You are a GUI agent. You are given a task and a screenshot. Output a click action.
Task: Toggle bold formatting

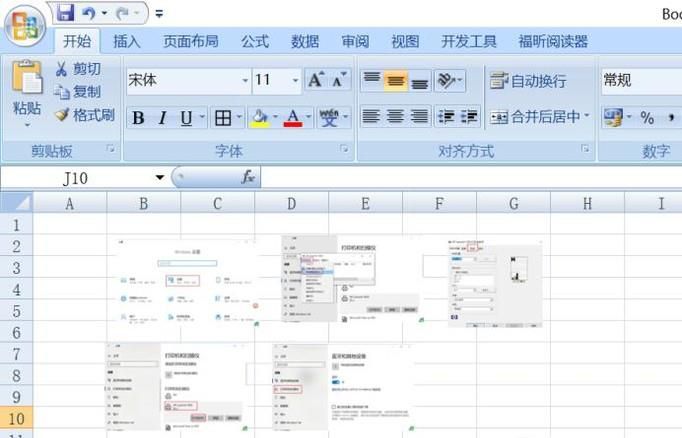point(138,118)
